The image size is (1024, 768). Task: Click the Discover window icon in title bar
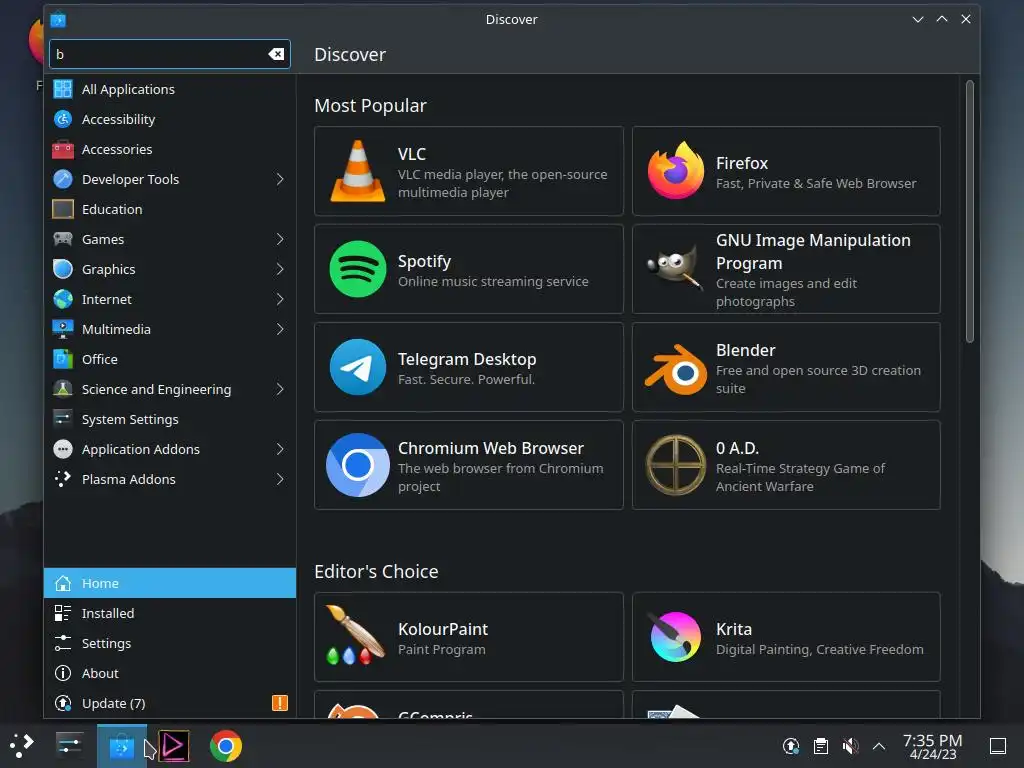tap(58, 20)
